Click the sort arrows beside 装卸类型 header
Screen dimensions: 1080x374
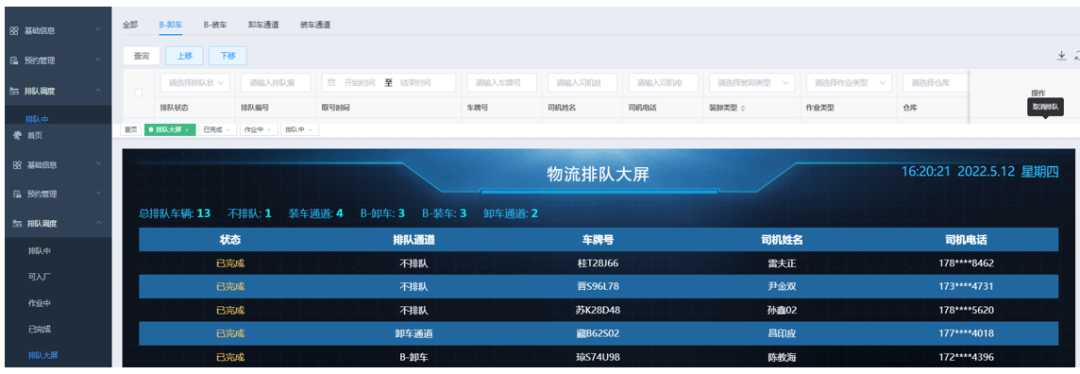pos(743,108)
